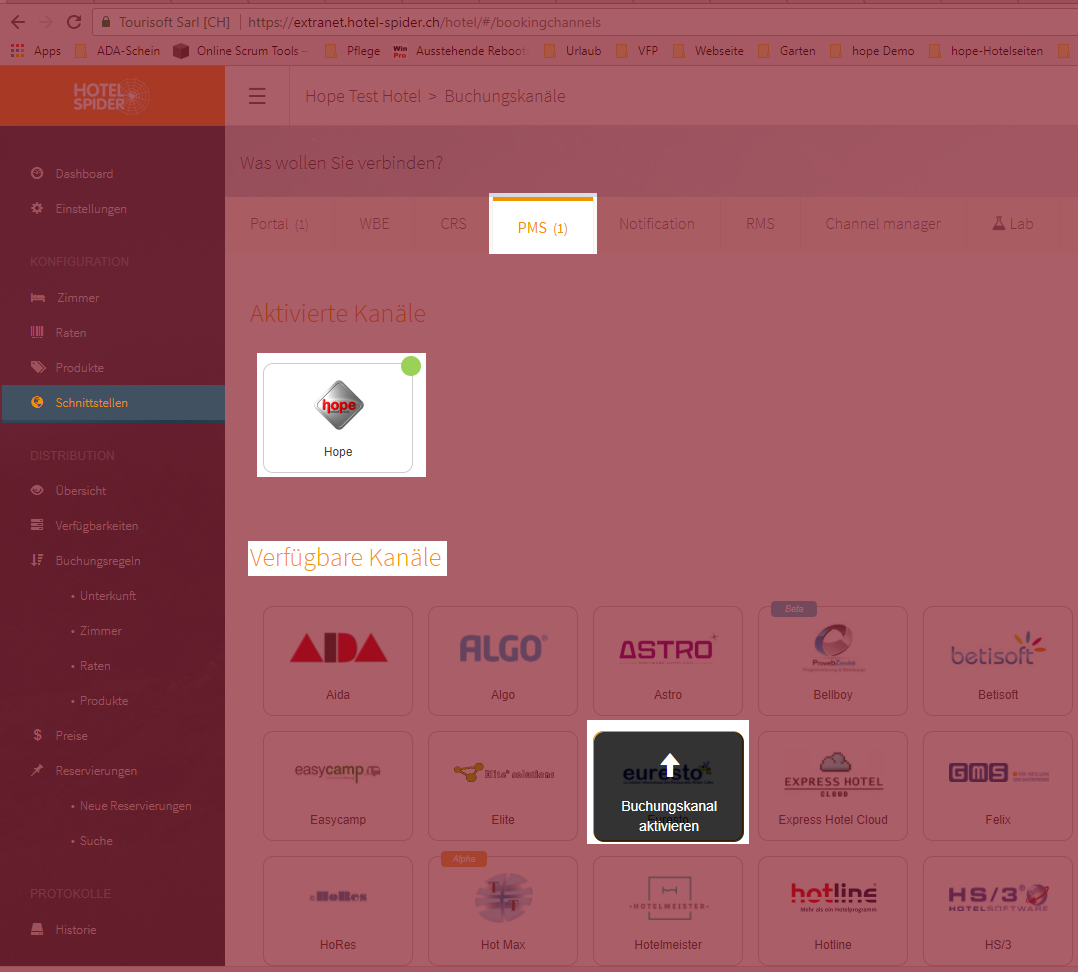
Task: Switch to the RMS tab
Action: pyautogui.click(x=760, y=223)
